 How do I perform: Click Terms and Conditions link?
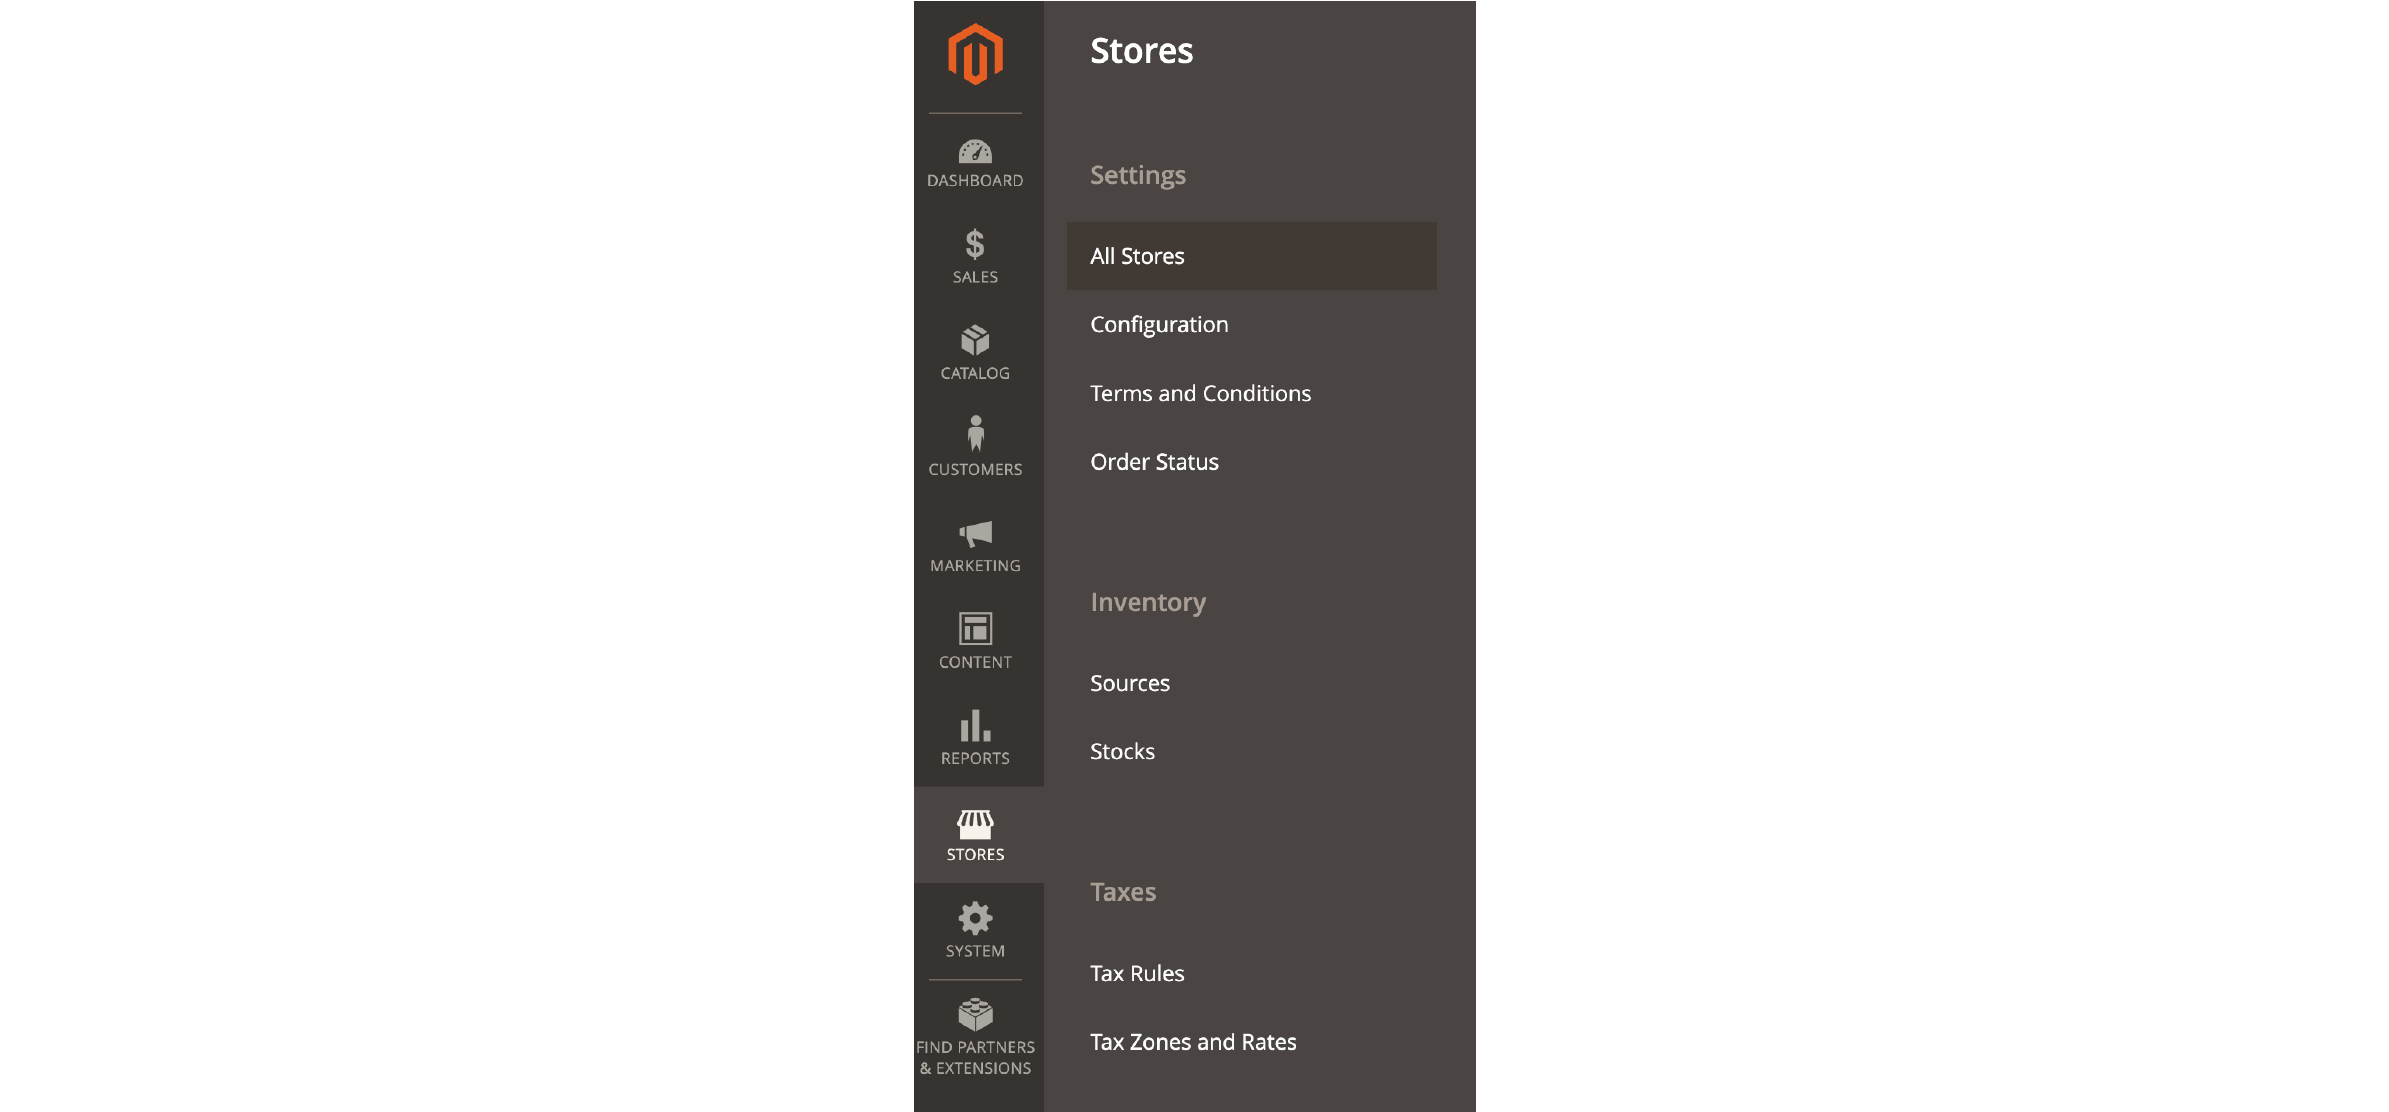coord(1201,393)
